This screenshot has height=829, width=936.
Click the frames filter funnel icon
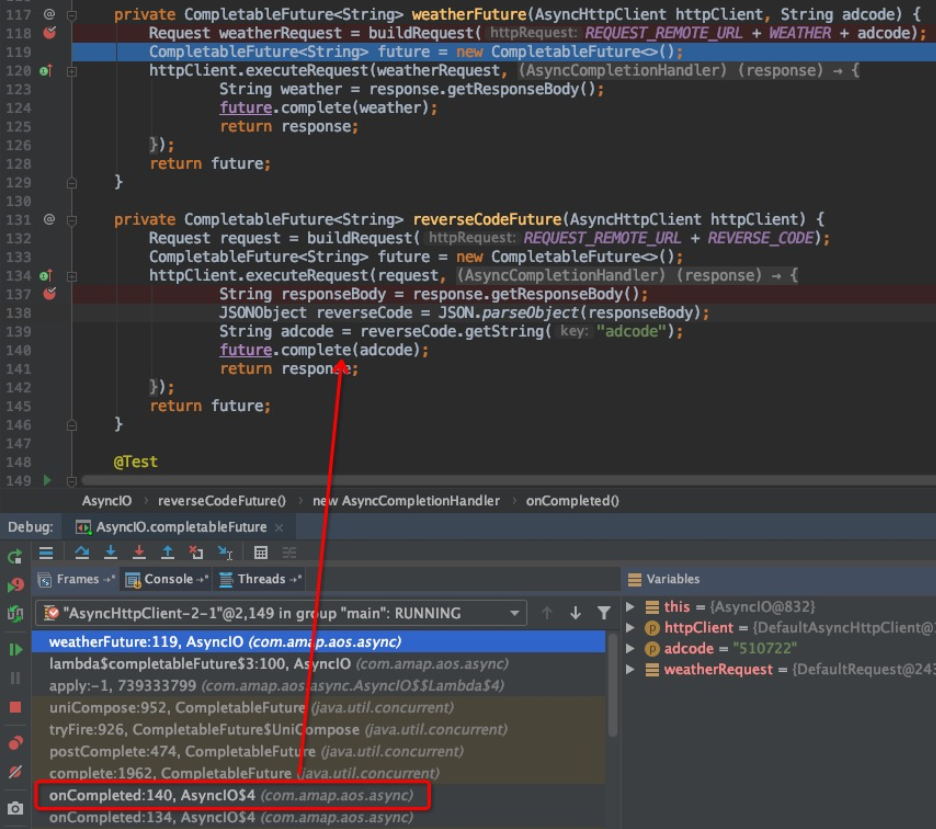point(604,613)
